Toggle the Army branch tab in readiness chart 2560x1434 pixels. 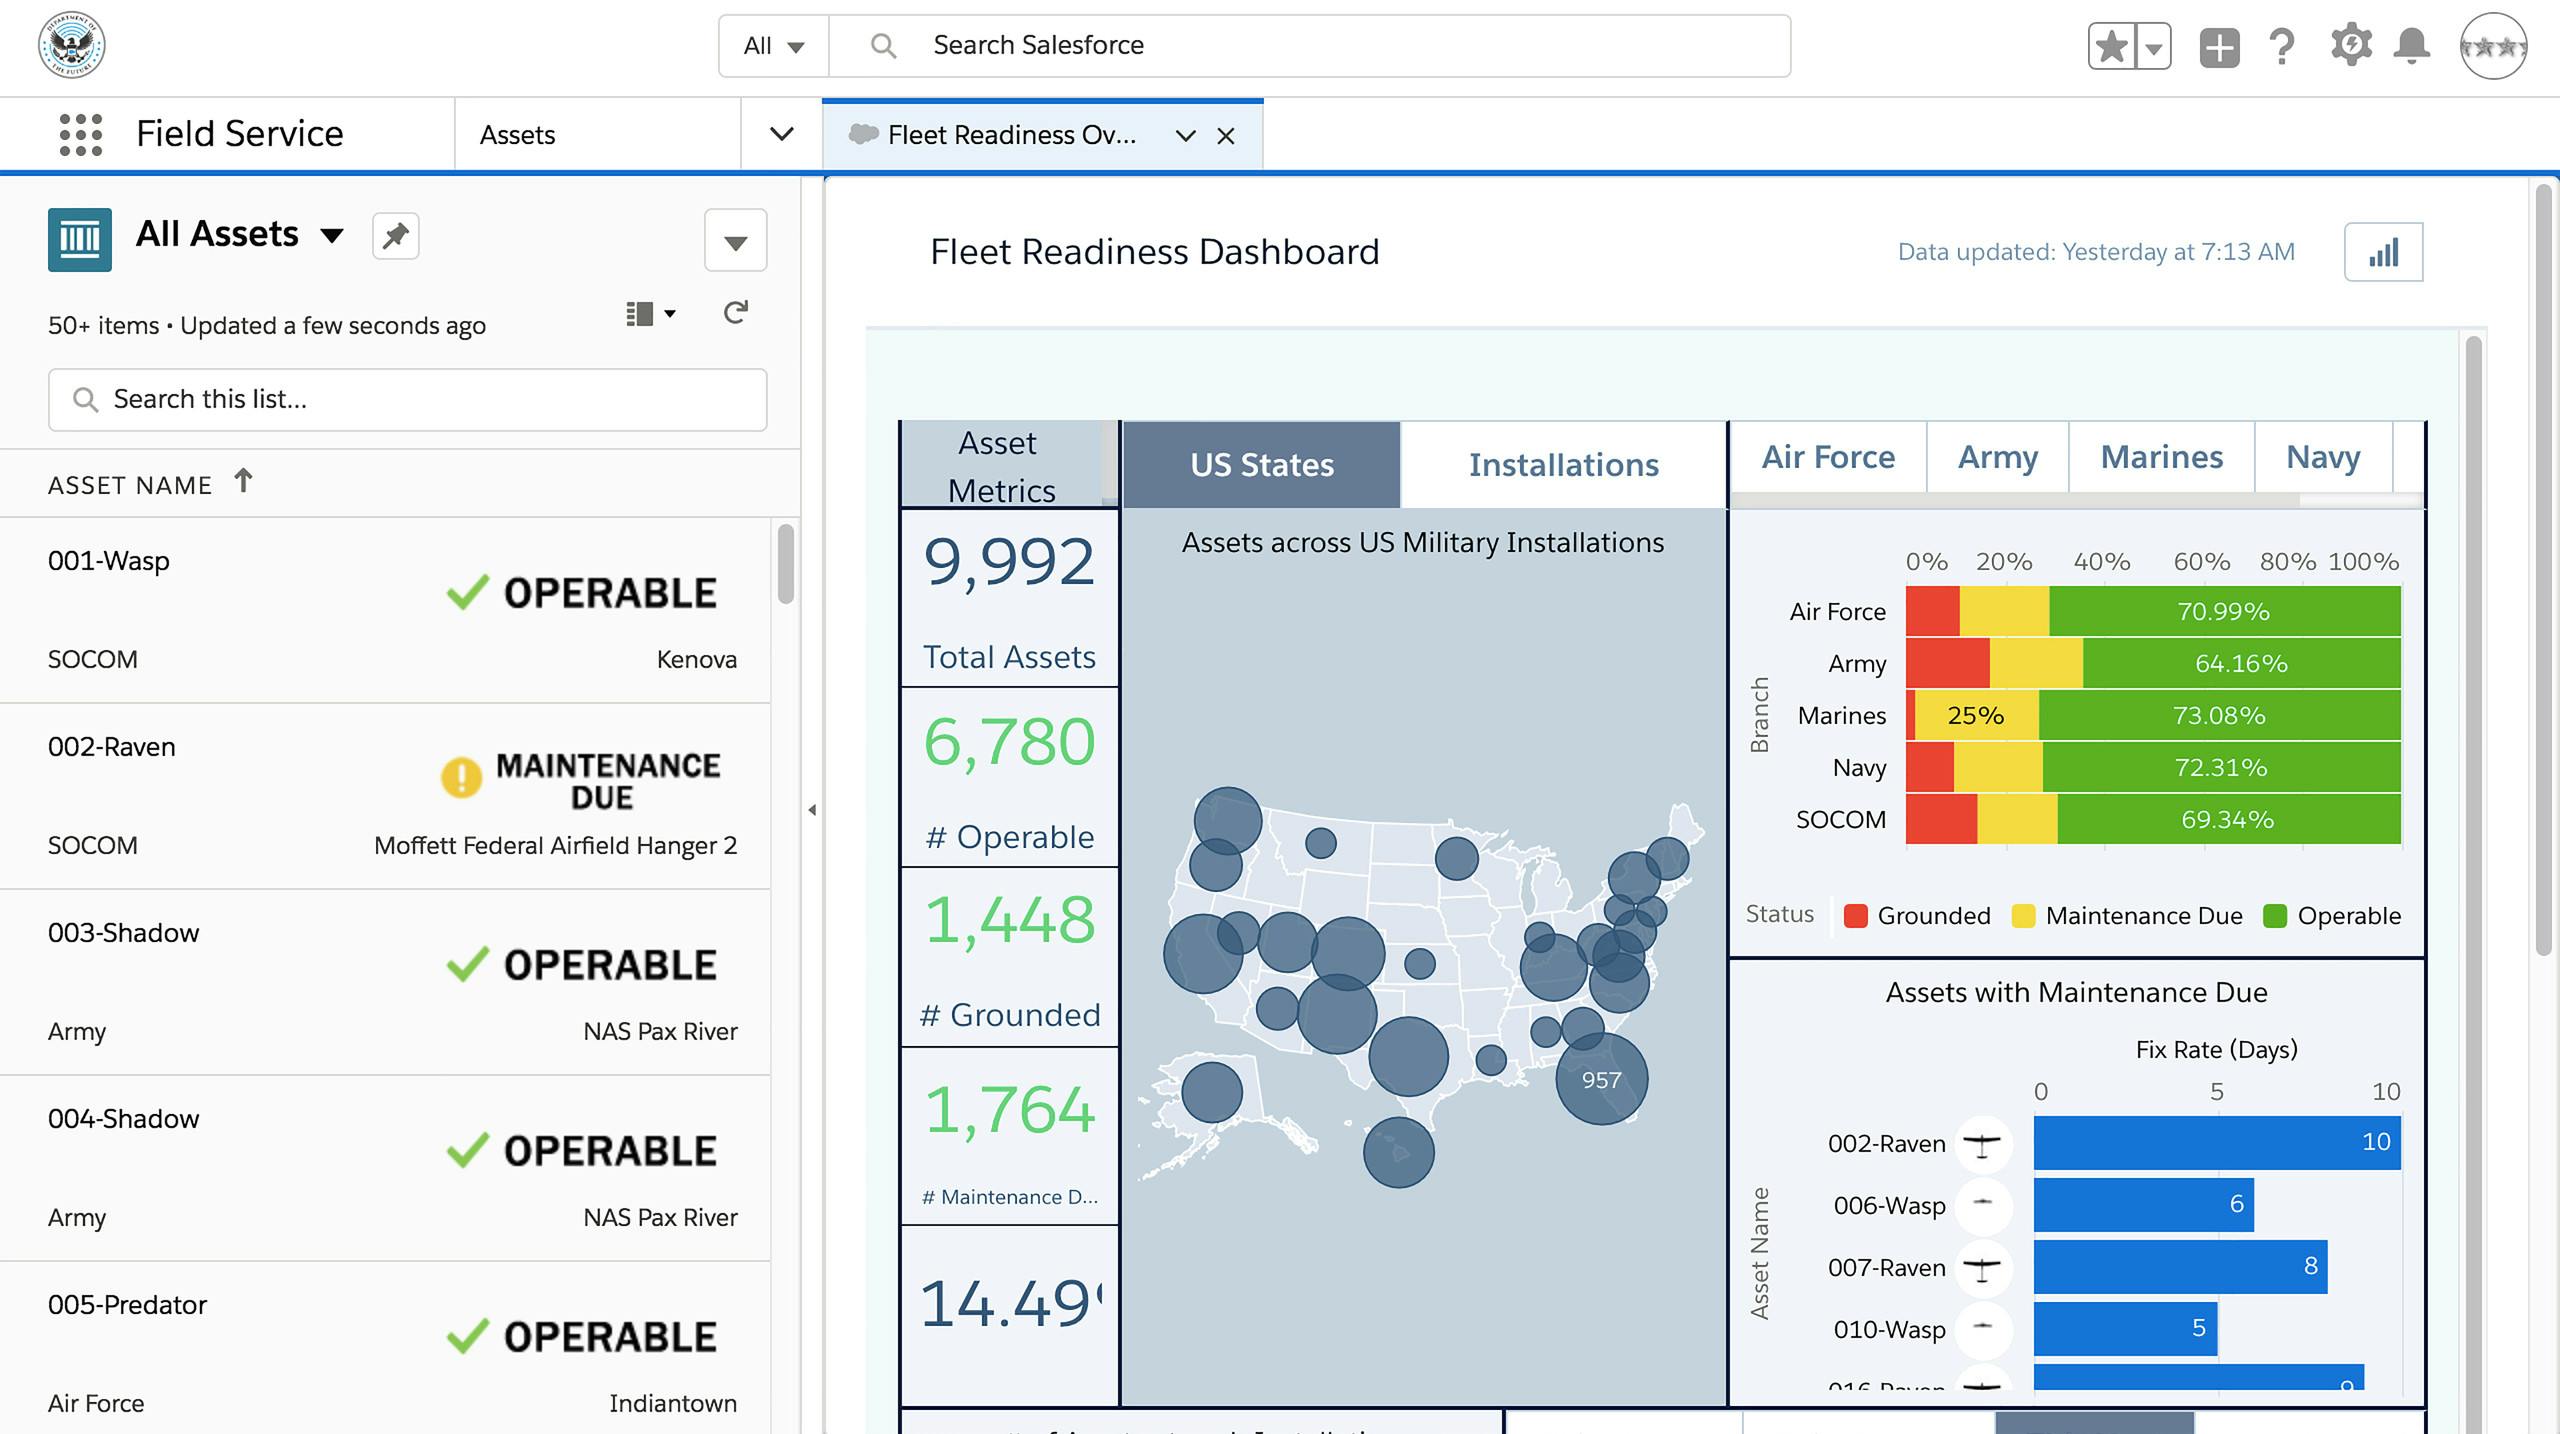(1999, 457)
